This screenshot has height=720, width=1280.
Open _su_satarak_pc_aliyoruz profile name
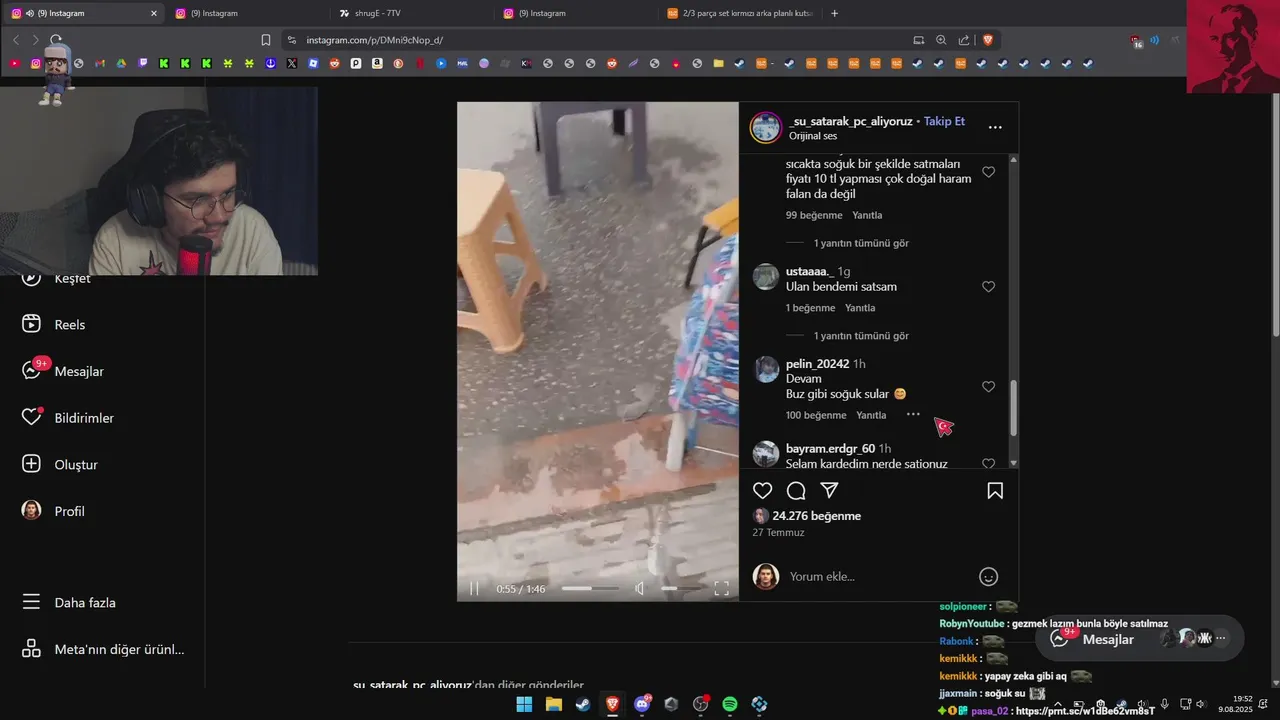851,121
